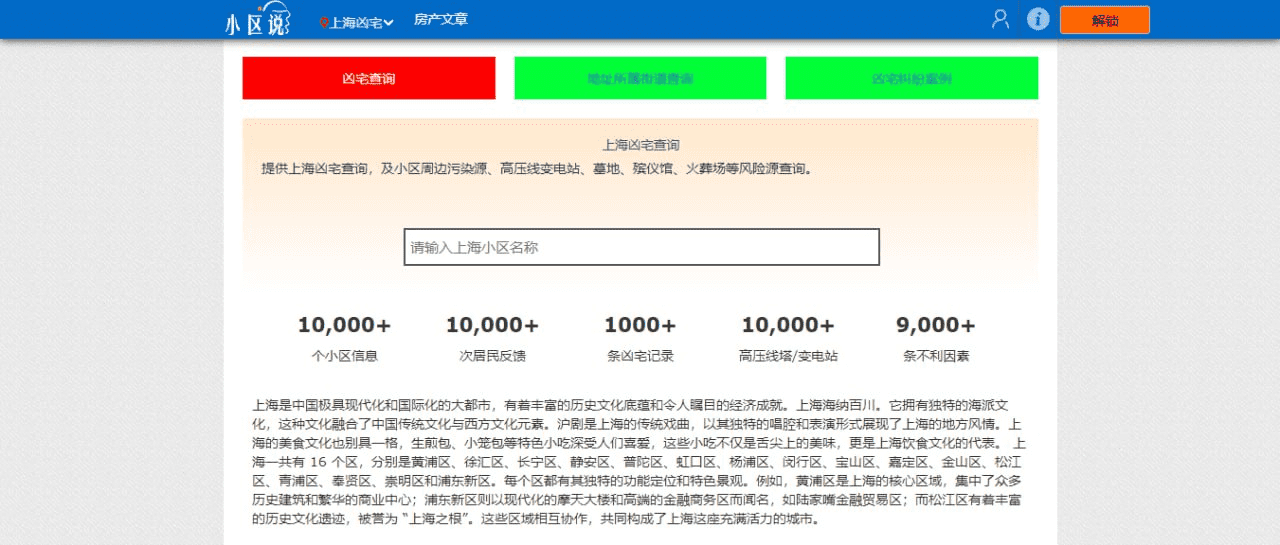Open the 小区说 site logo
The height and width of the screenshot is (545, 1280).
[x=258, y=20]
